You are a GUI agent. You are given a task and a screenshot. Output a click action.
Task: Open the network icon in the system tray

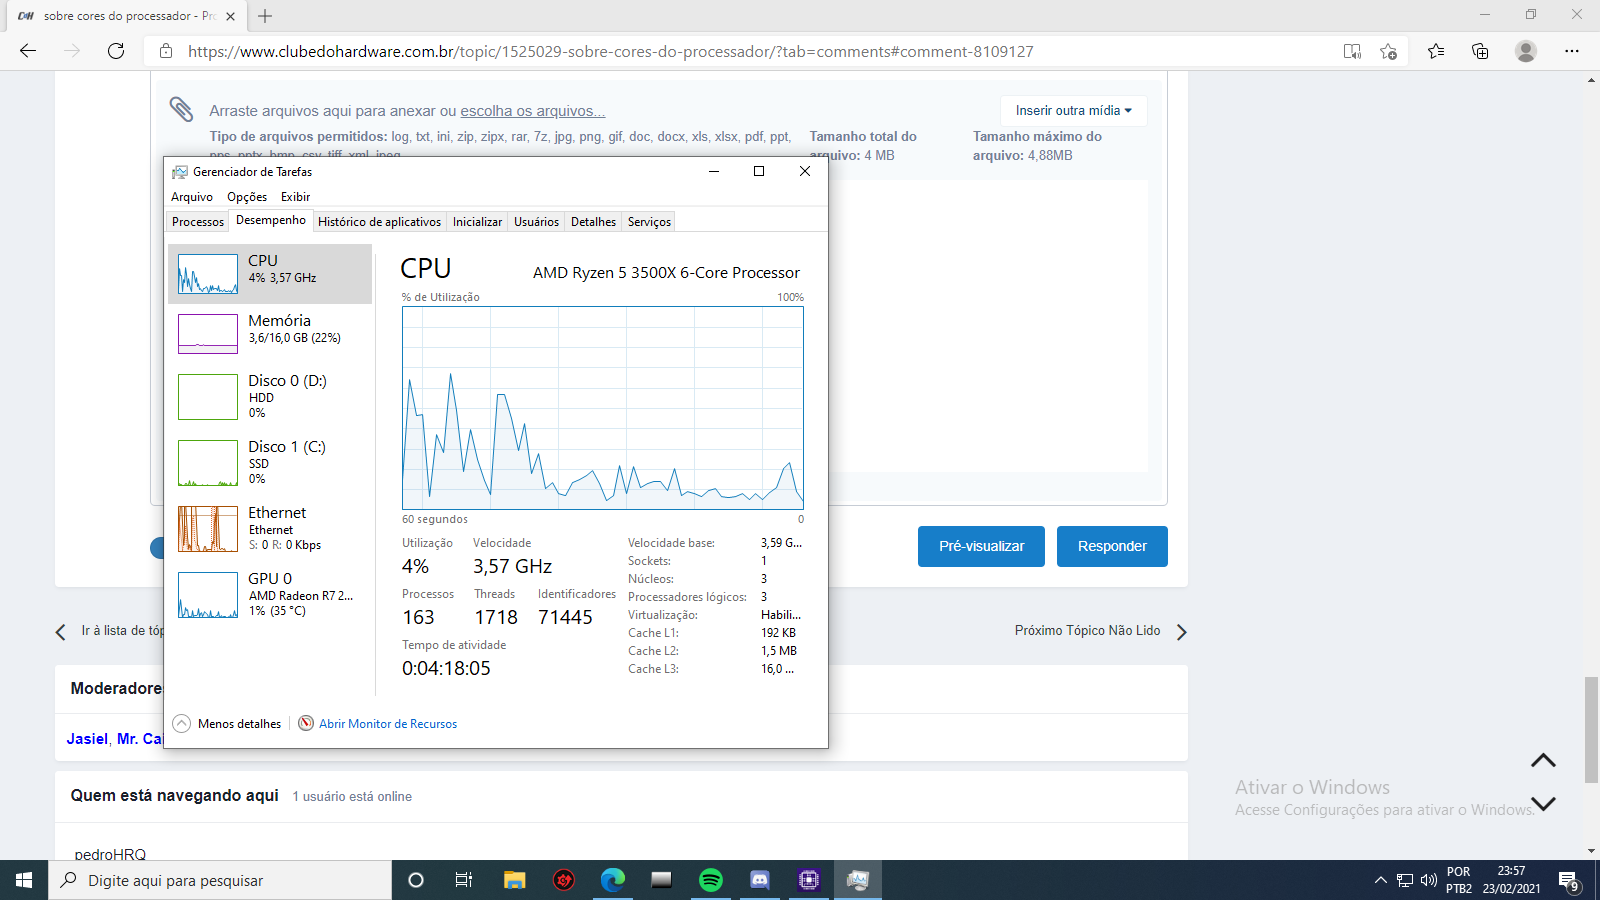point(1405,880)
